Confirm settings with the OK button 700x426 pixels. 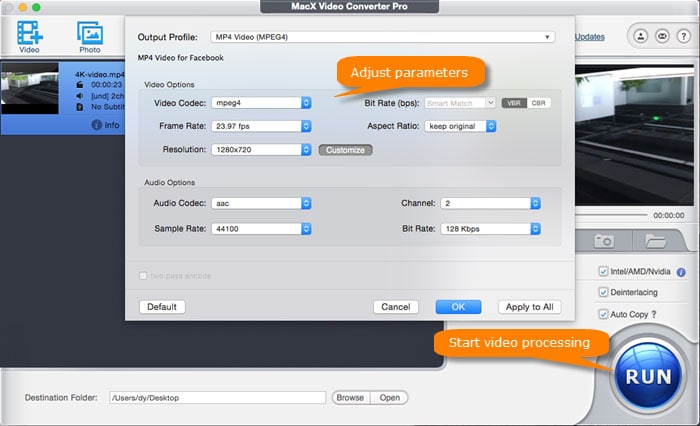coord(458,307)
